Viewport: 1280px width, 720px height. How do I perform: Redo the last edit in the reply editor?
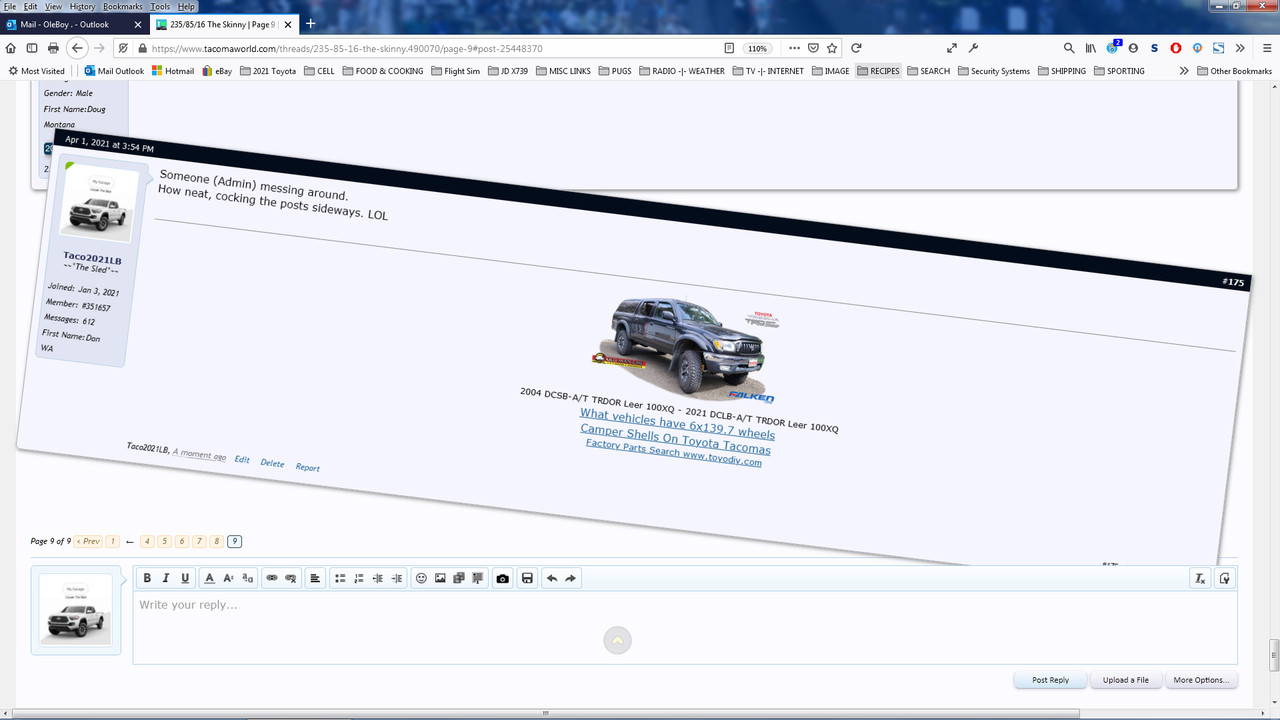click(x=571, y=578)
